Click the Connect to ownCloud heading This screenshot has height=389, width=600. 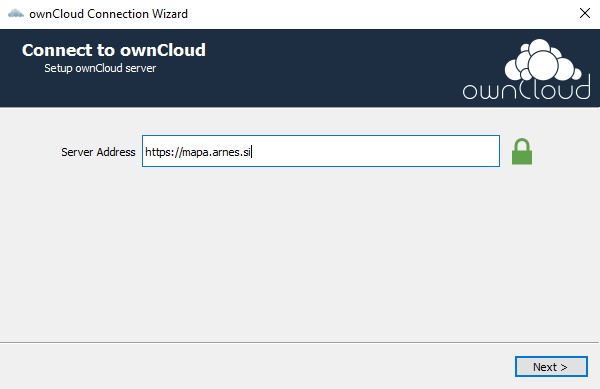(114, 50)
